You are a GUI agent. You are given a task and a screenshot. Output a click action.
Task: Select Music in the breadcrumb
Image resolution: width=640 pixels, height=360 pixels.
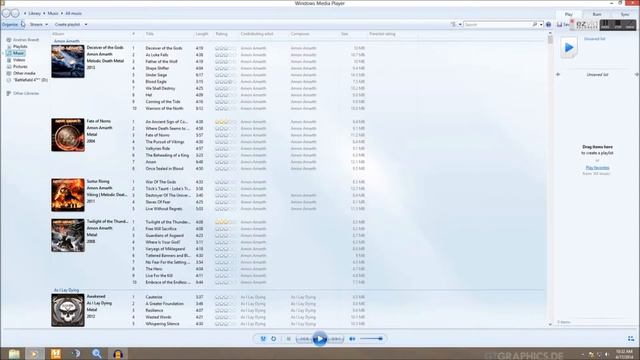[x=53, y=13]
